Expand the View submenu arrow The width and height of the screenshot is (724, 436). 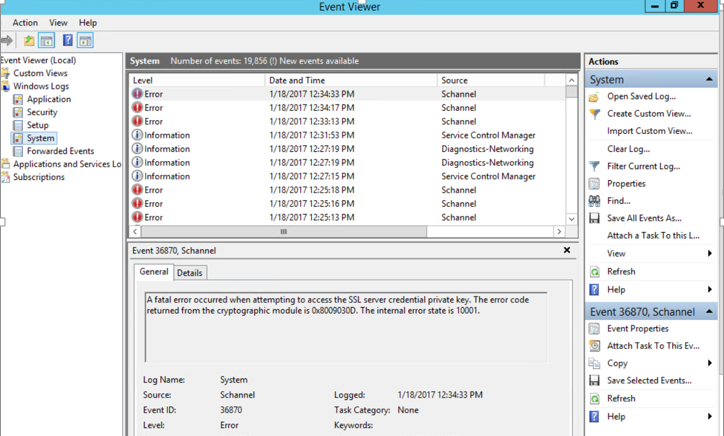(709, 254)
